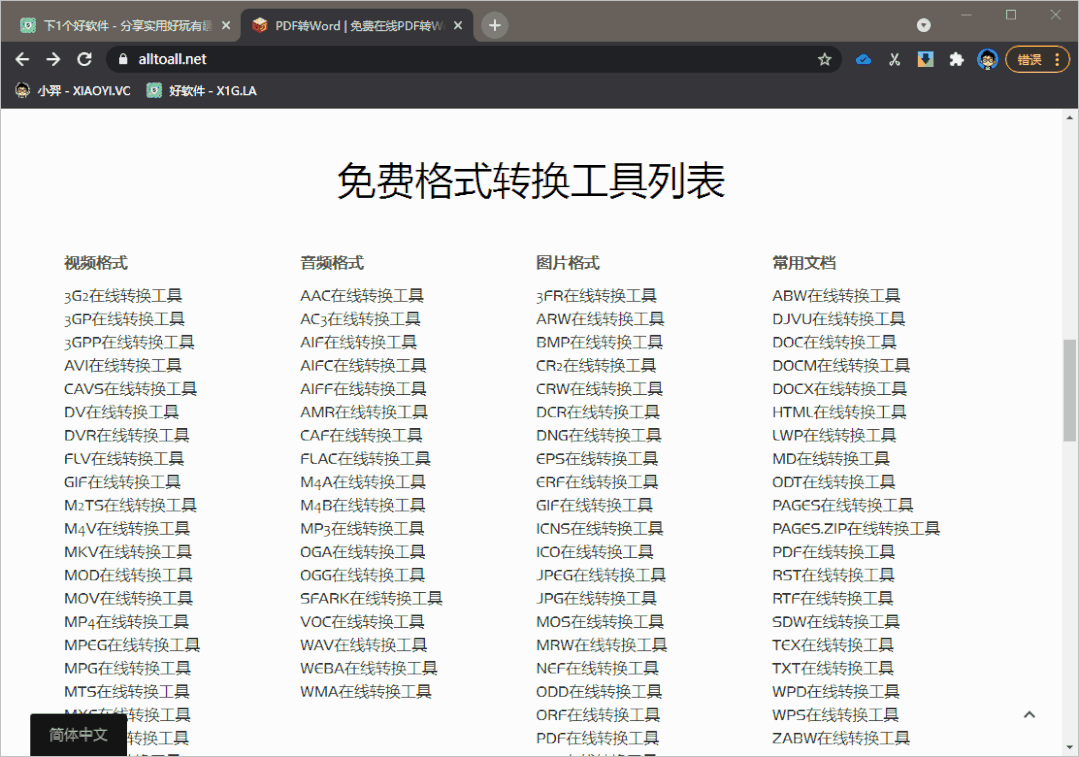Open MOV在线转换工具 link
Image resolution: width=1079 pixels, height=757 pixels.
pyautogui.click(x=128, y=598)
